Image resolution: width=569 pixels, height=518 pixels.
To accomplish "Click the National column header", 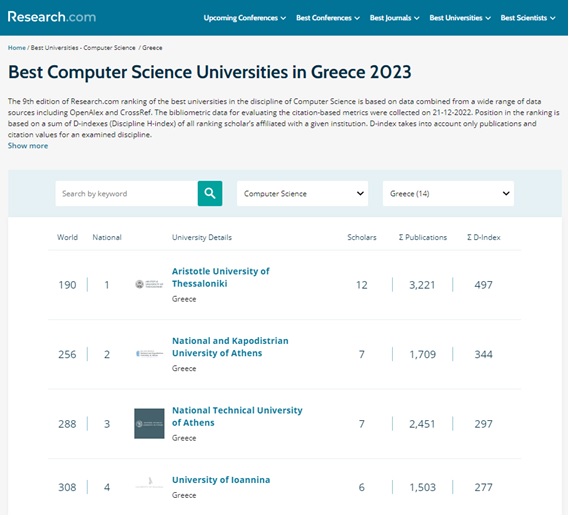I will [107, 237].
